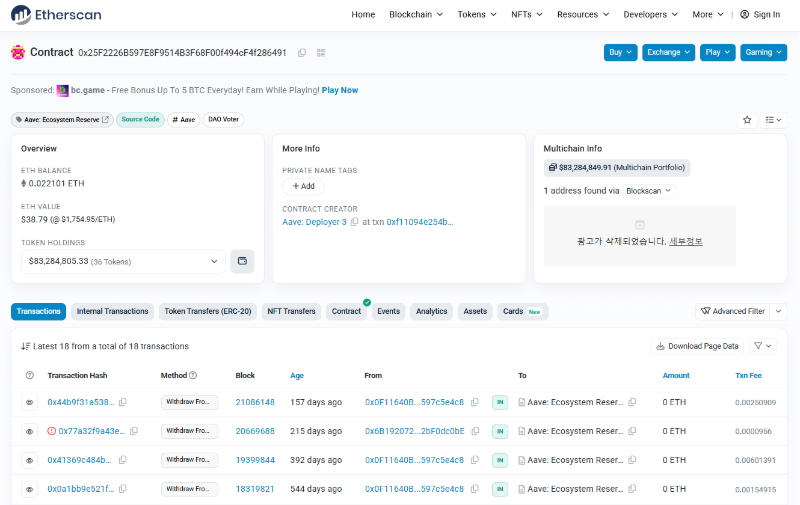Click the help icon in the table header
Image resolution: width=800 pixels, height=505 pixels.
tap(30, 375)
